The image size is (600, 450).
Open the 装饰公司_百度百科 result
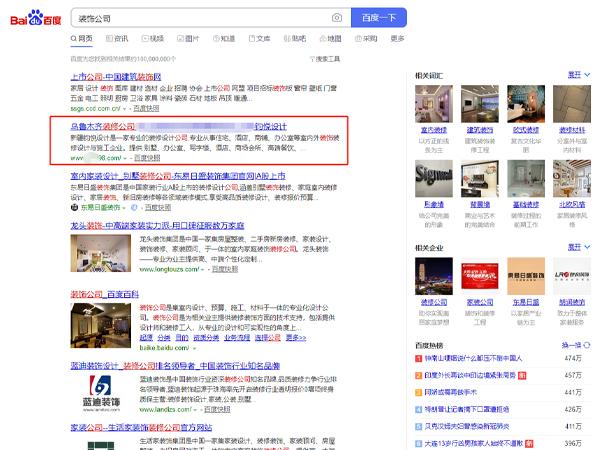pyautogui.click(x=104, y=294)
